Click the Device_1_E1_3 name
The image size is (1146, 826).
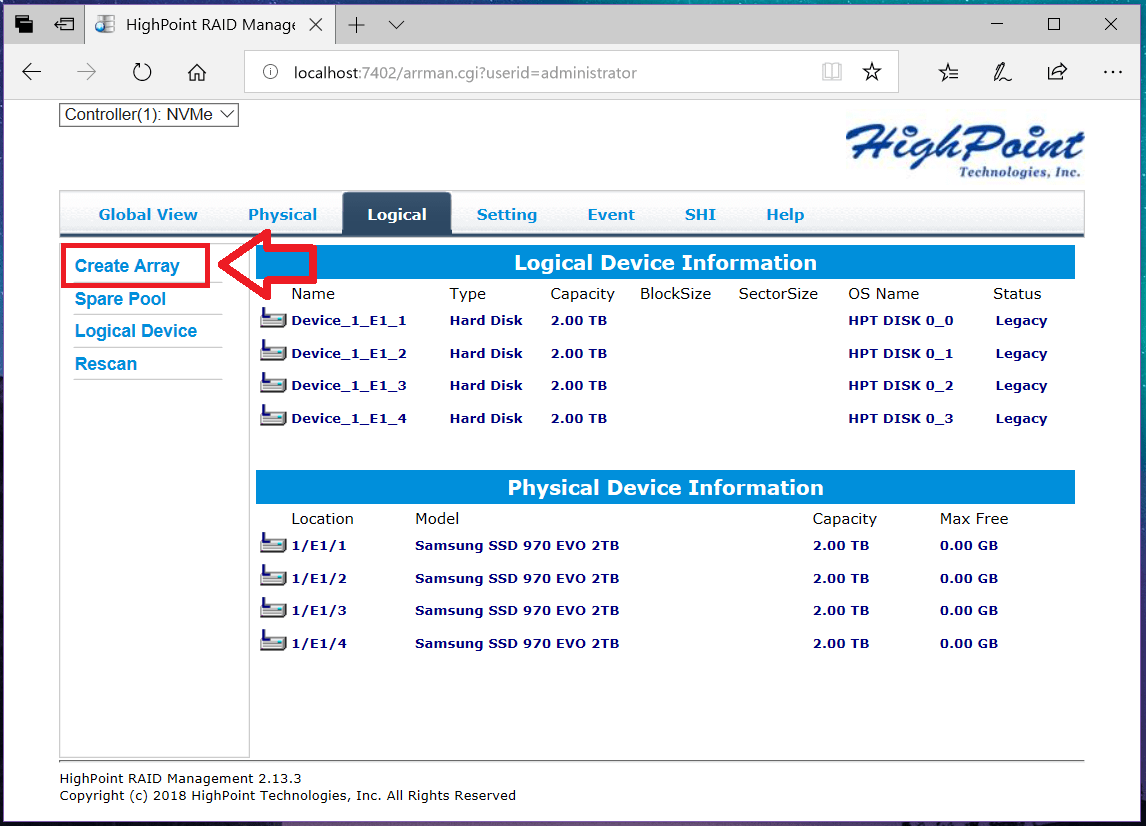pos(349,385)
